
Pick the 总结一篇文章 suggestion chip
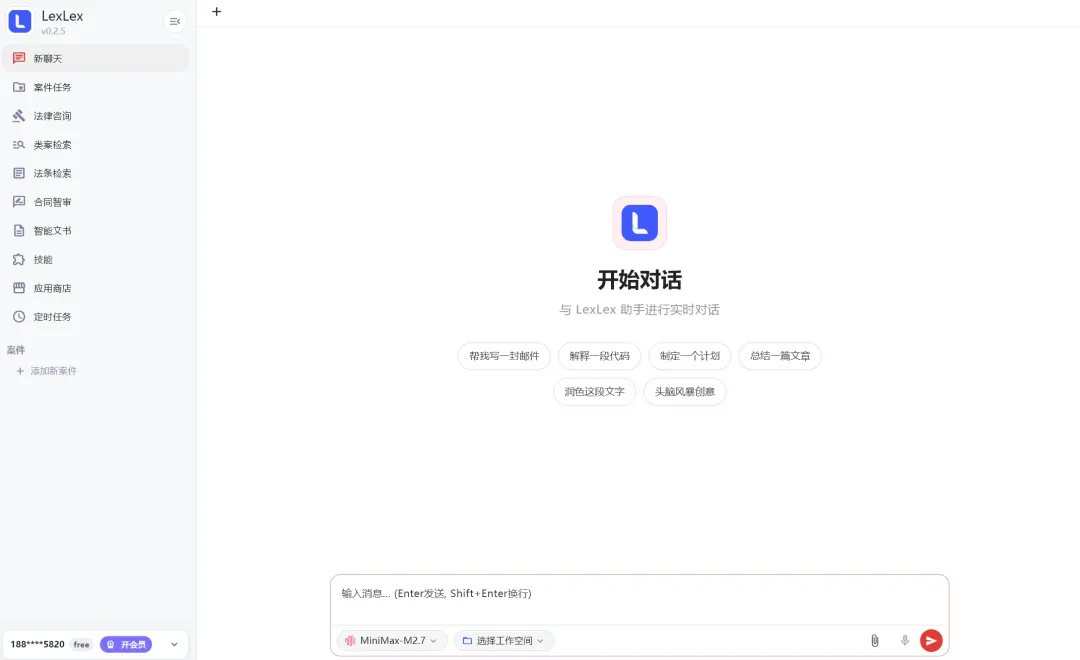pos(780,356)
